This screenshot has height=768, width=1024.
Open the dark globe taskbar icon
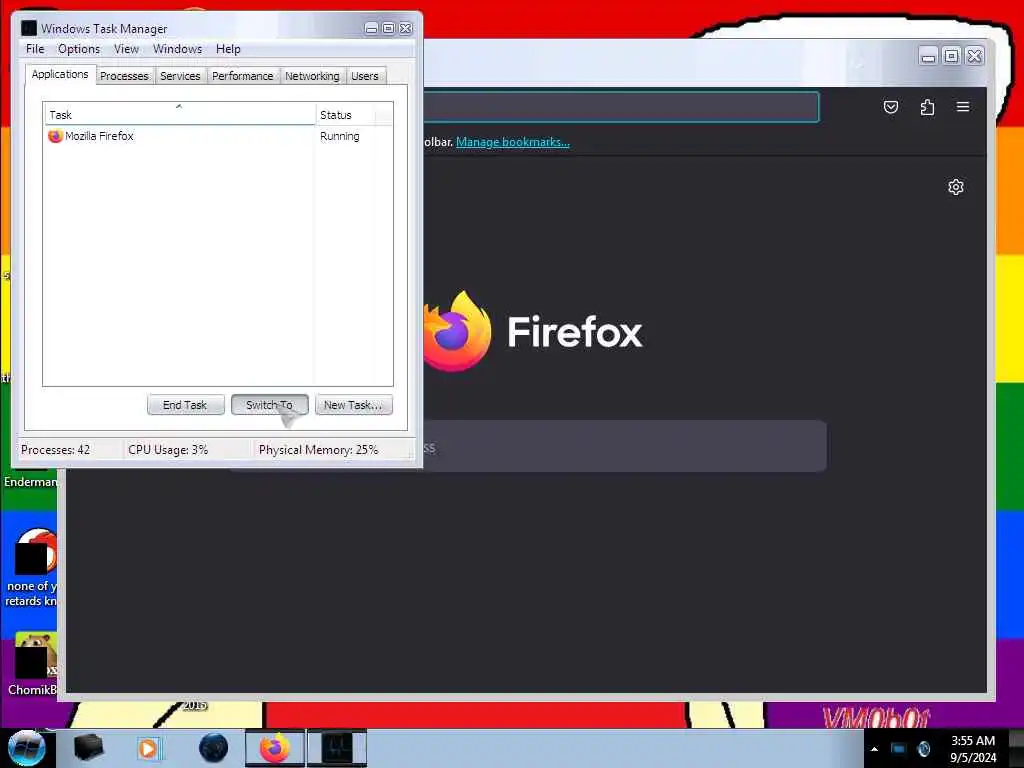click(214, 748)
